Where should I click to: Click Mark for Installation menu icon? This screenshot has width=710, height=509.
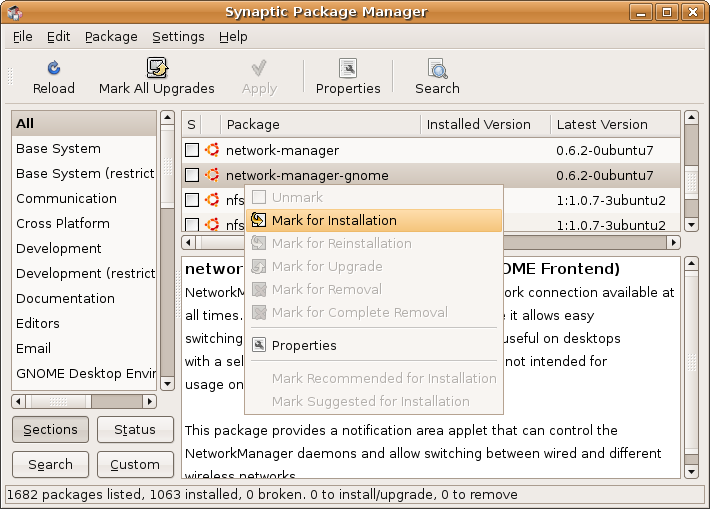(x=259, y=220)
